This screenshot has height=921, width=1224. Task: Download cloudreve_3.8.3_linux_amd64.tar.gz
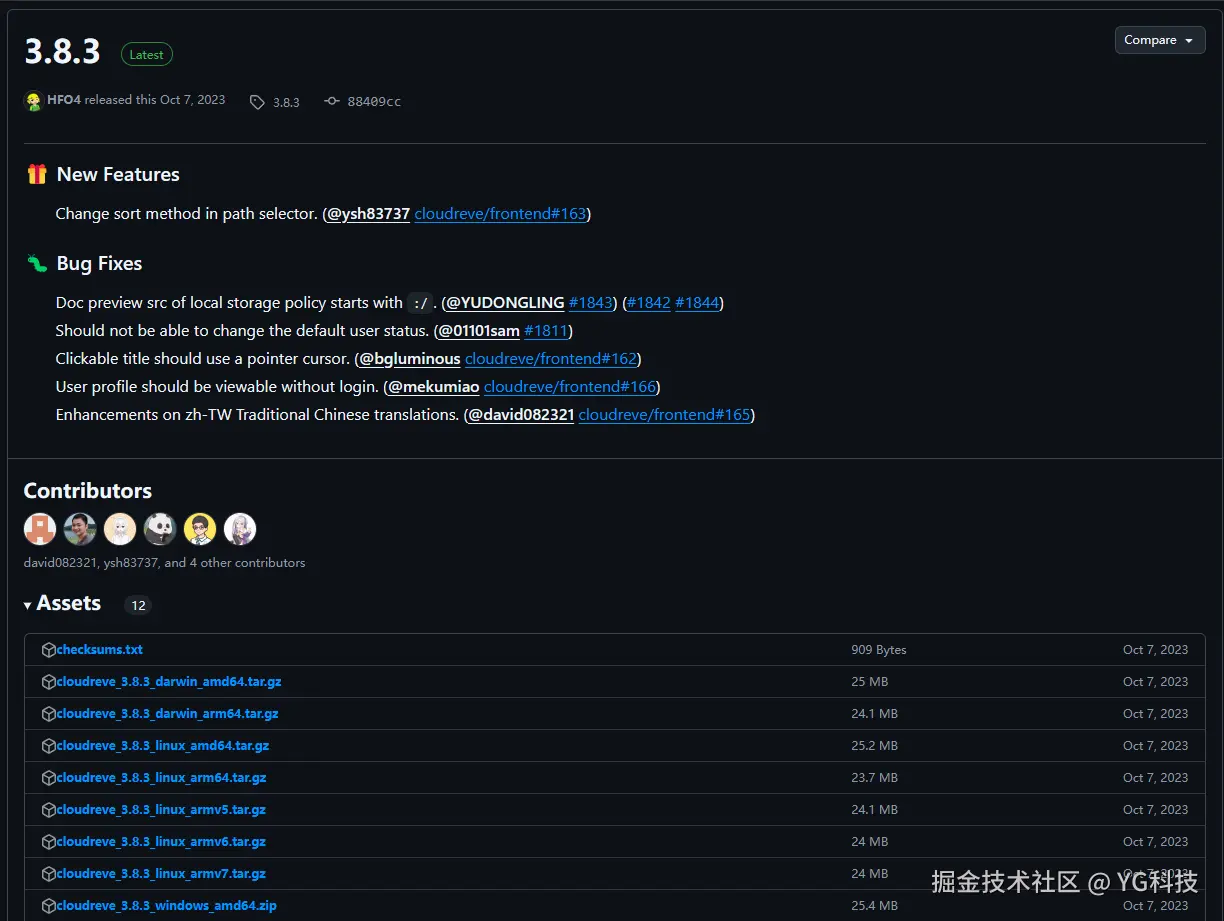(x=163, y=746)
